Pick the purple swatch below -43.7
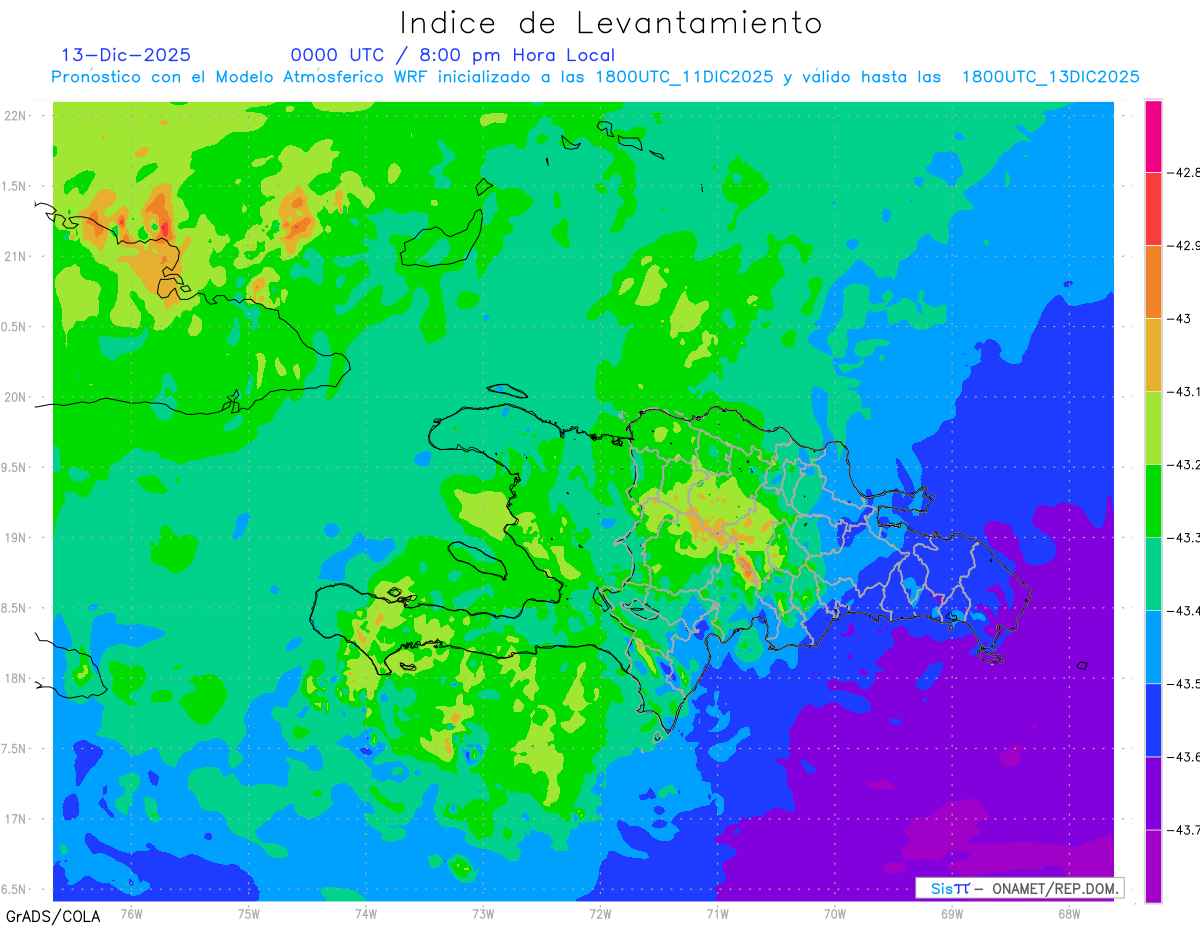The width and height of the screenshot is (1200, 927). [x=1153, y=866]
